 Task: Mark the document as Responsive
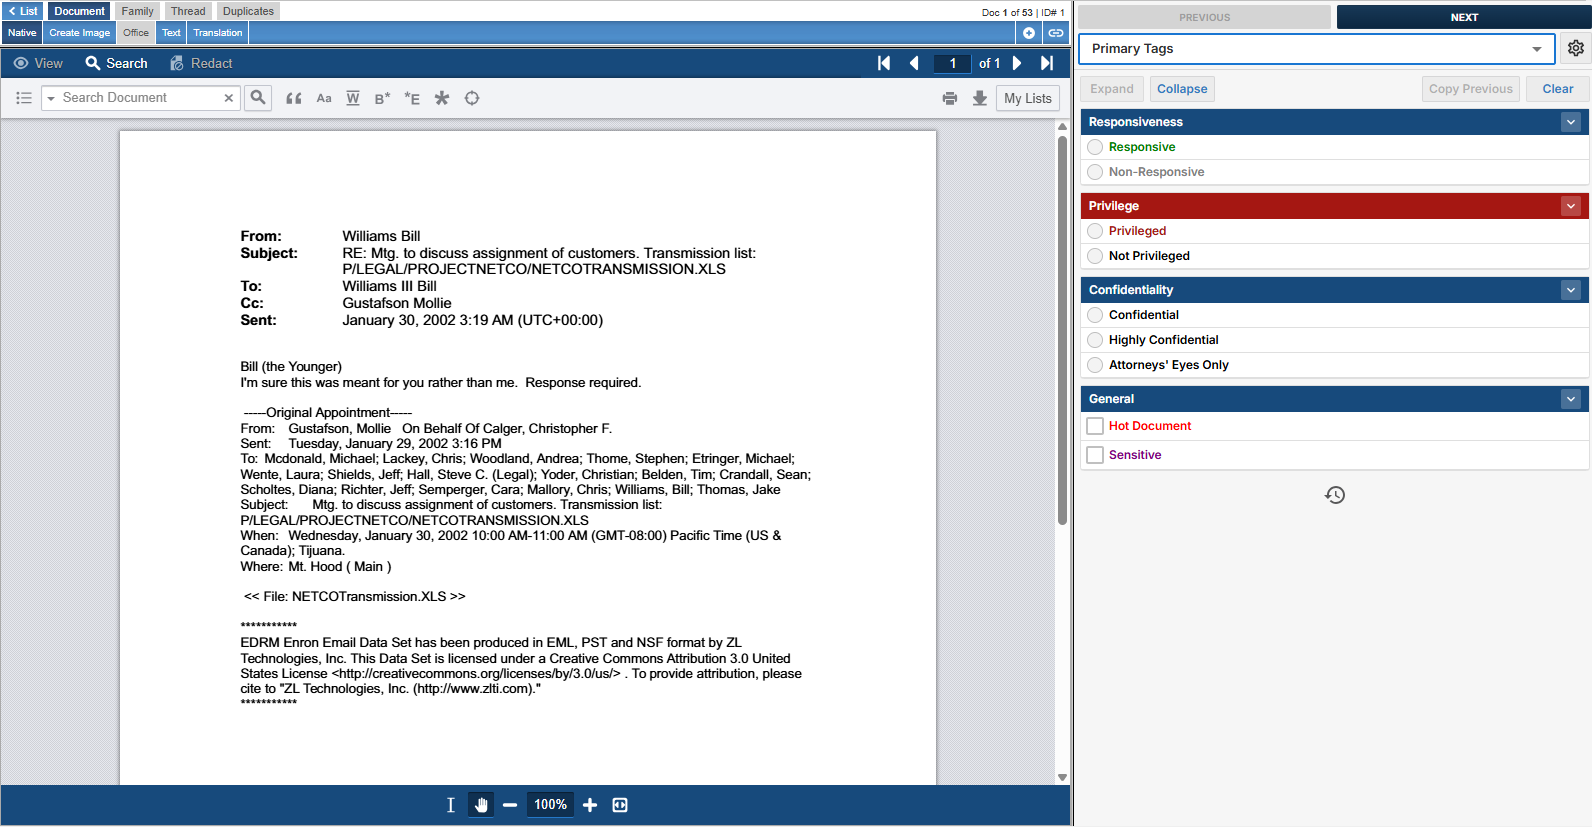pyautogui.click(x=1095, y=147)
